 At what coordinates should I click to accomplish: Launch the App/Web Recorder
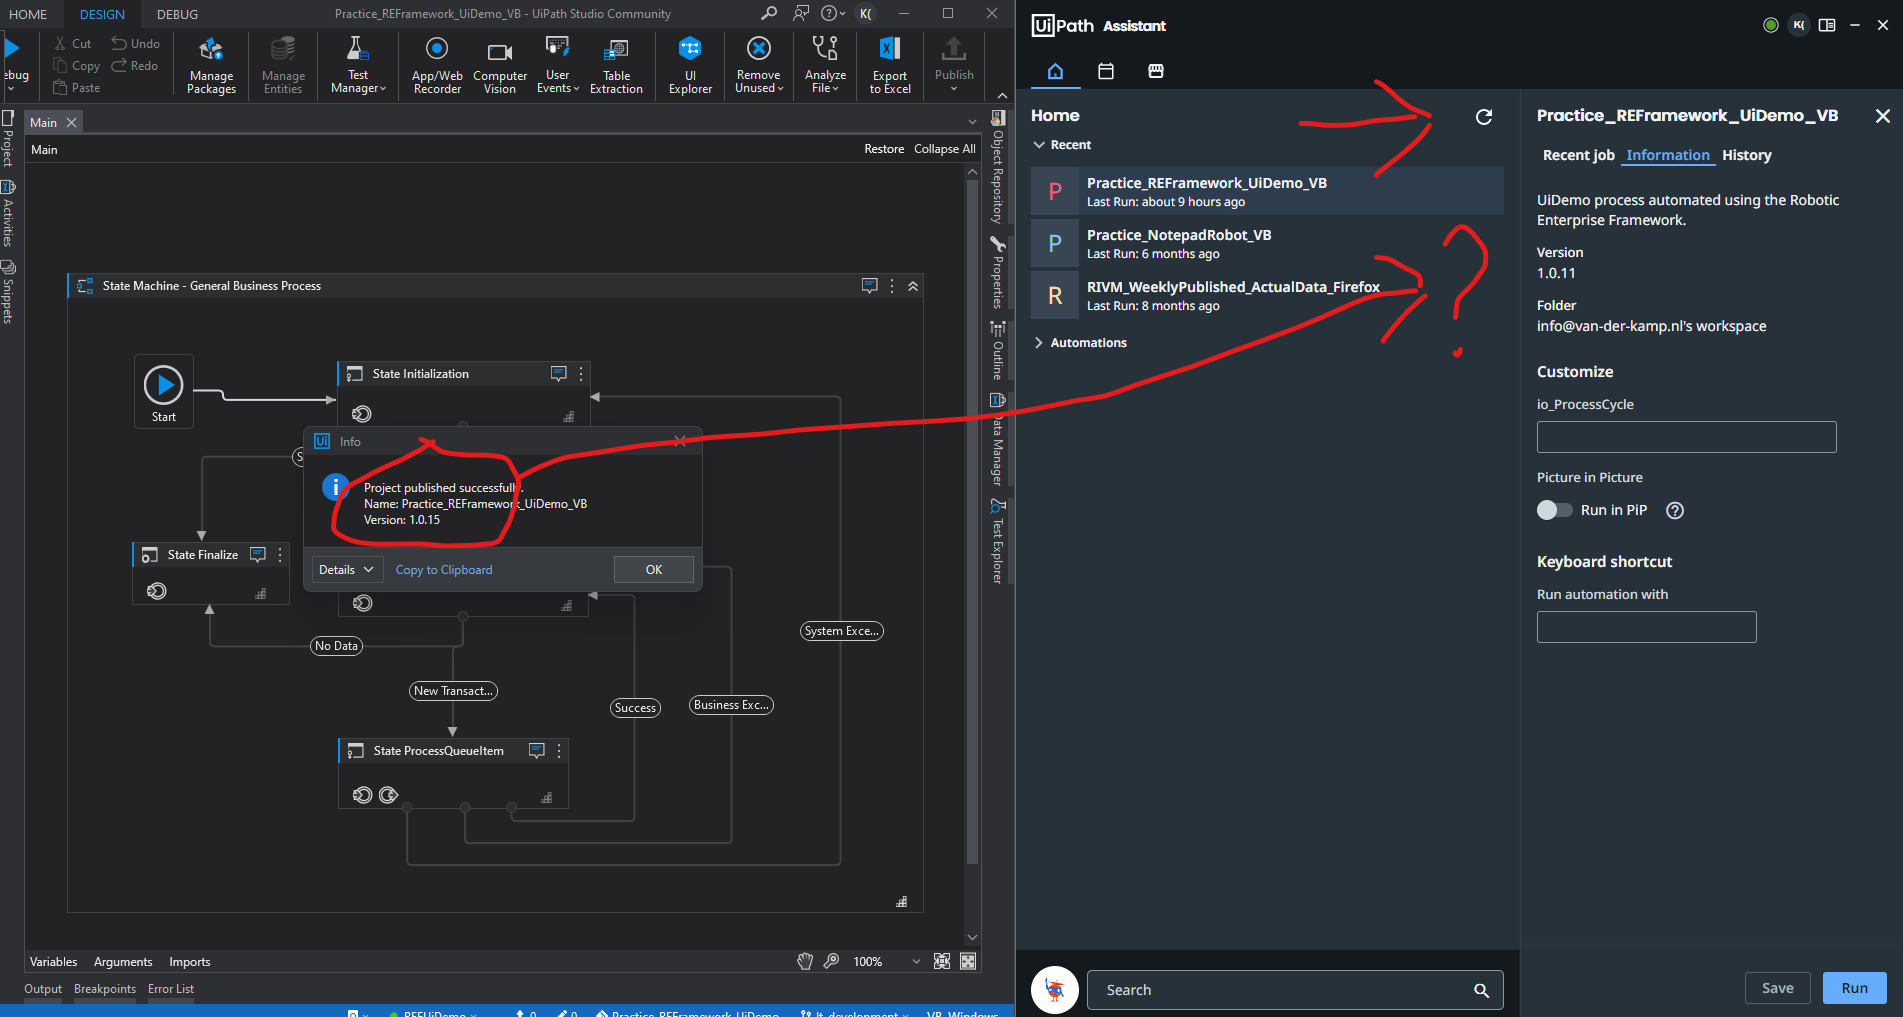pyautogui.click(x=437, y=65)
